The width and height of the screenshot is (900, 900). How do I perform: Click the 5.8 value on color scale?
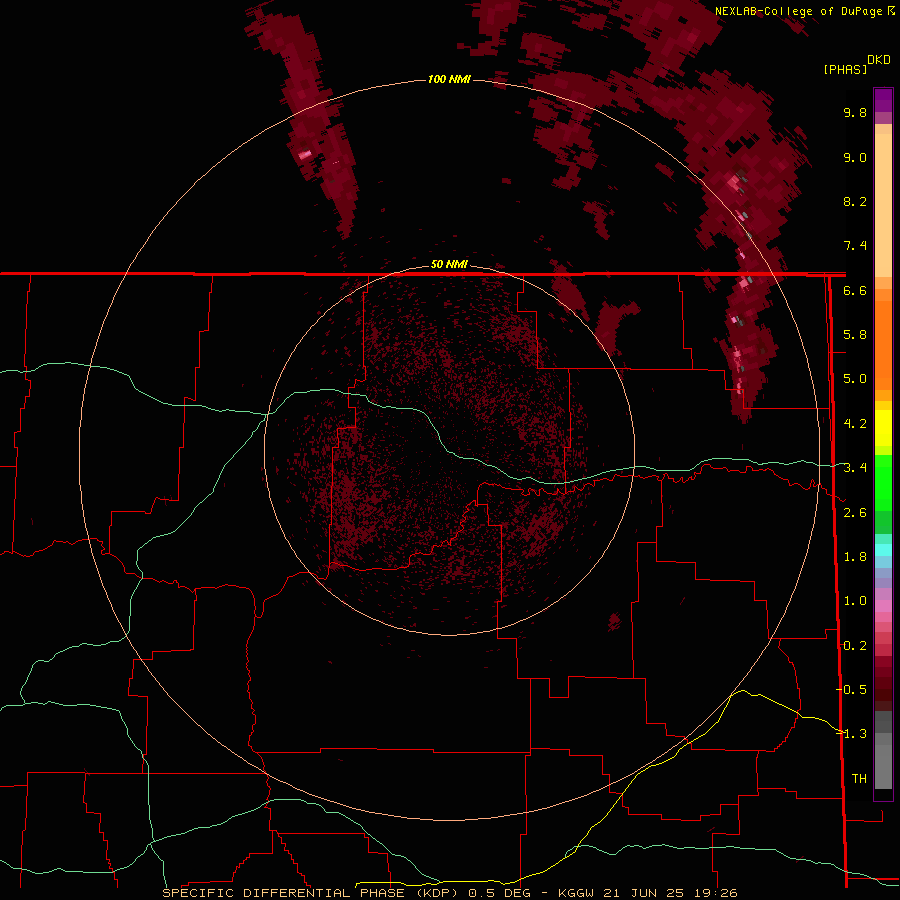point(855,334)
